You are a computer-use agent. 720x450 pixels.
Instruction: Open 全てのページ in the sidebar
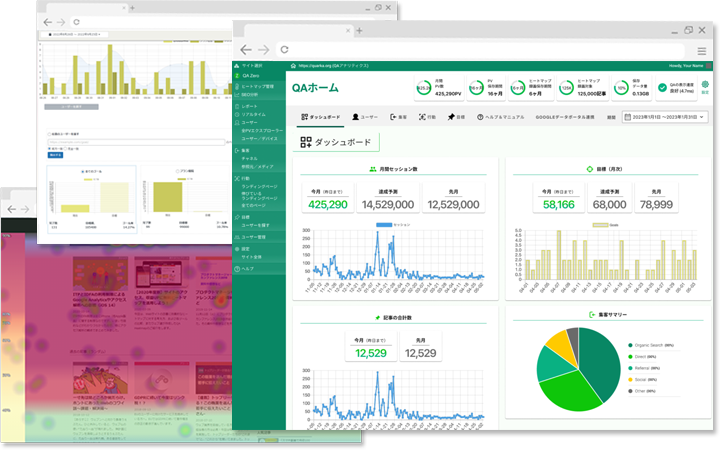point(253,206)
